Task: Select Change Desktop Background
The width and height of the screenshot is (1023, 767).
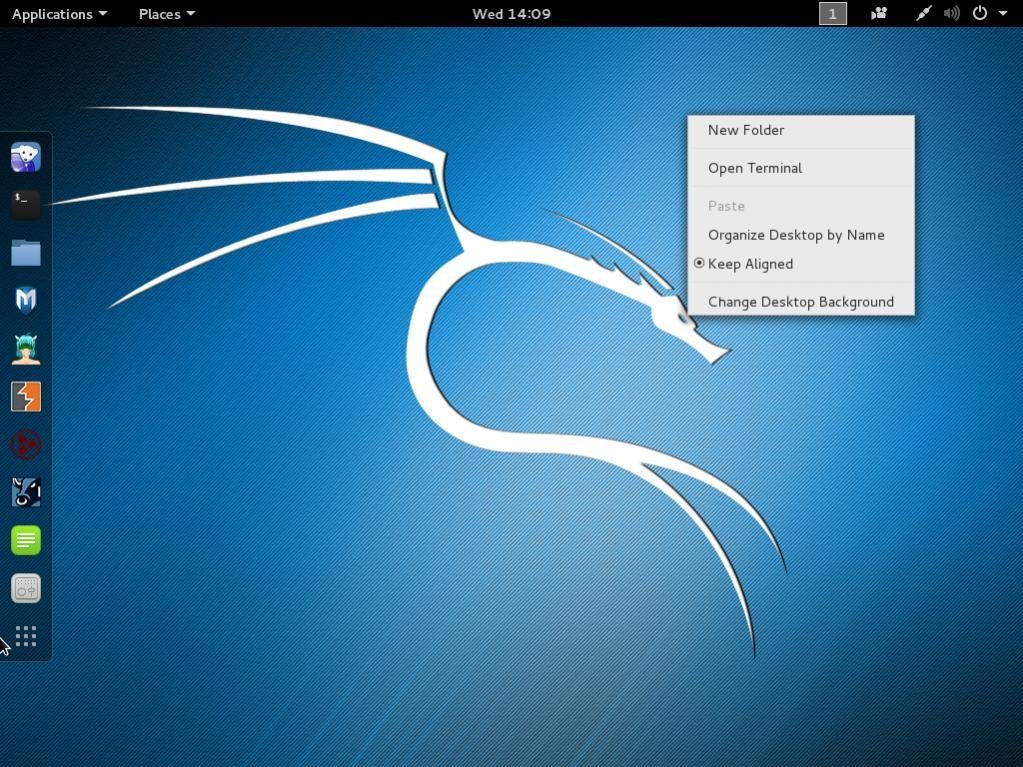Action: (801, 301)
